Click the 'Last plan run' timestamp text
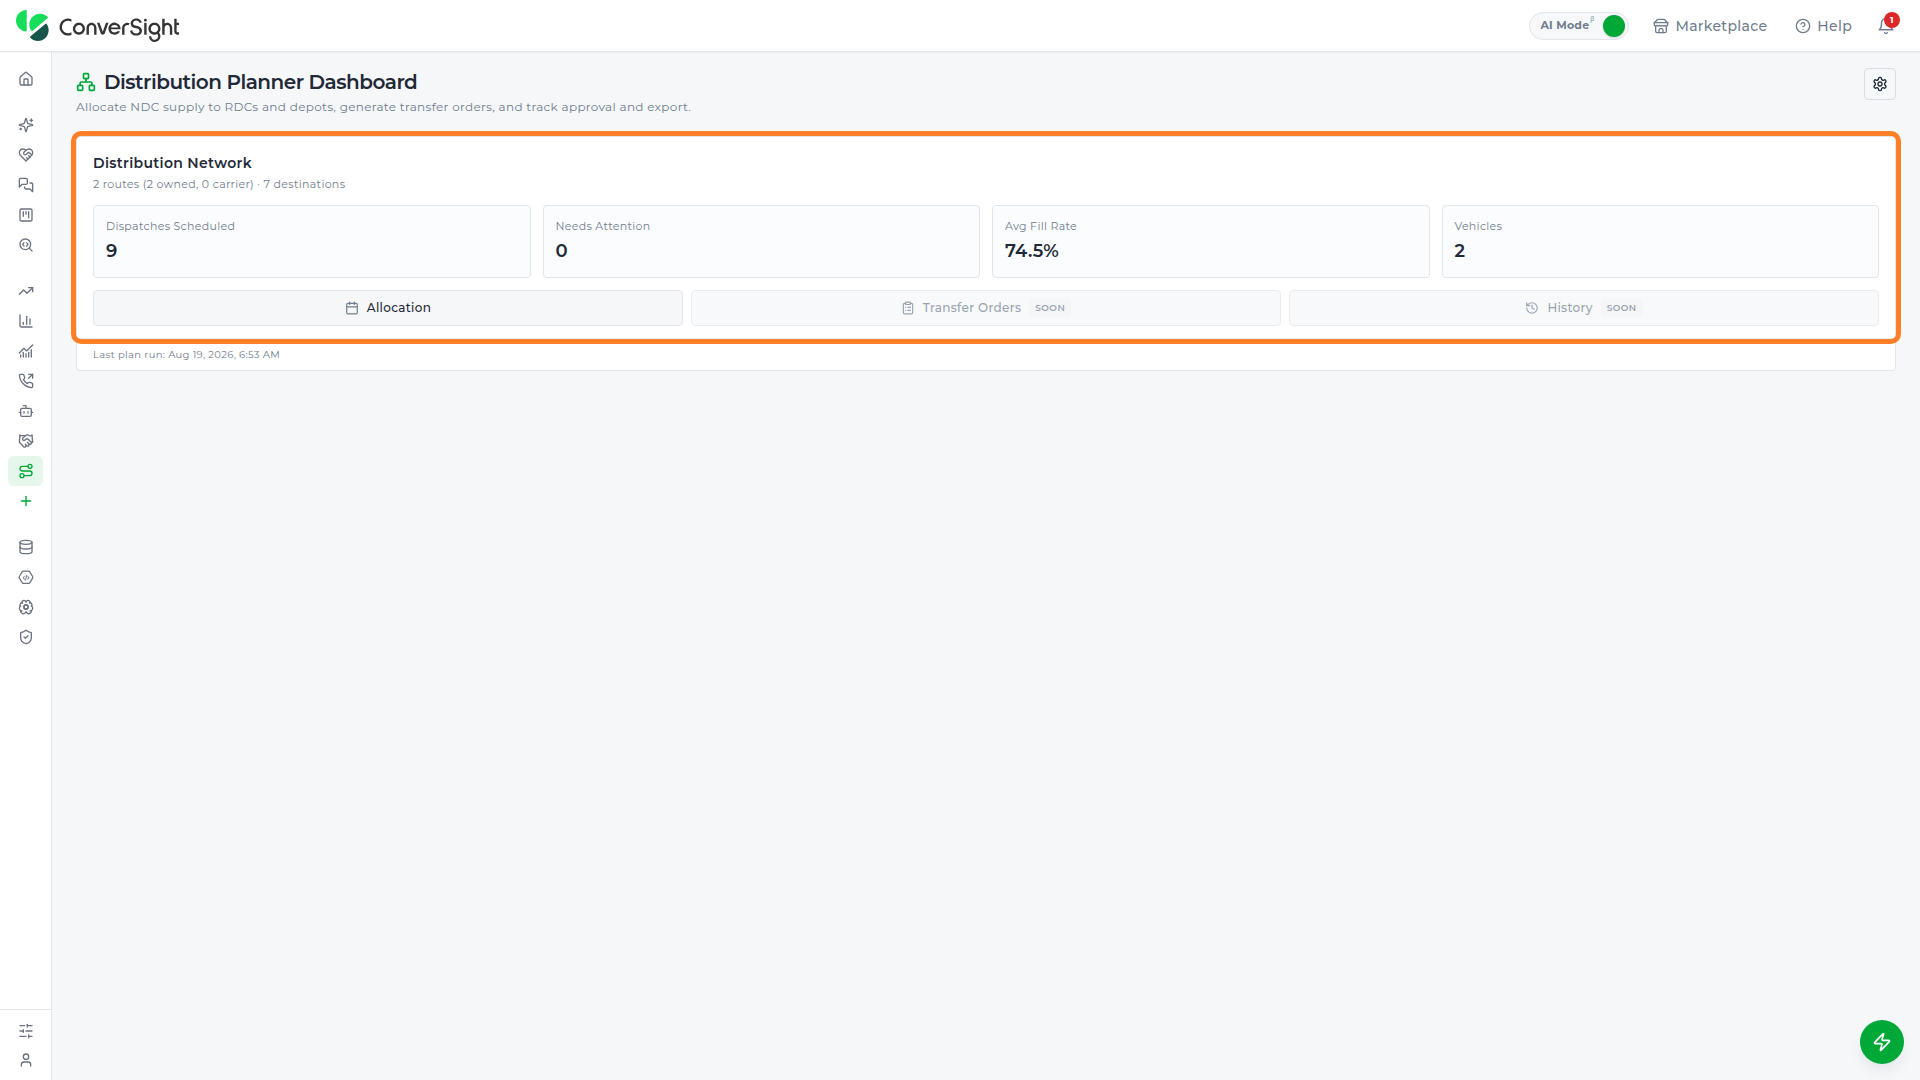 click(x=186, y=355)
